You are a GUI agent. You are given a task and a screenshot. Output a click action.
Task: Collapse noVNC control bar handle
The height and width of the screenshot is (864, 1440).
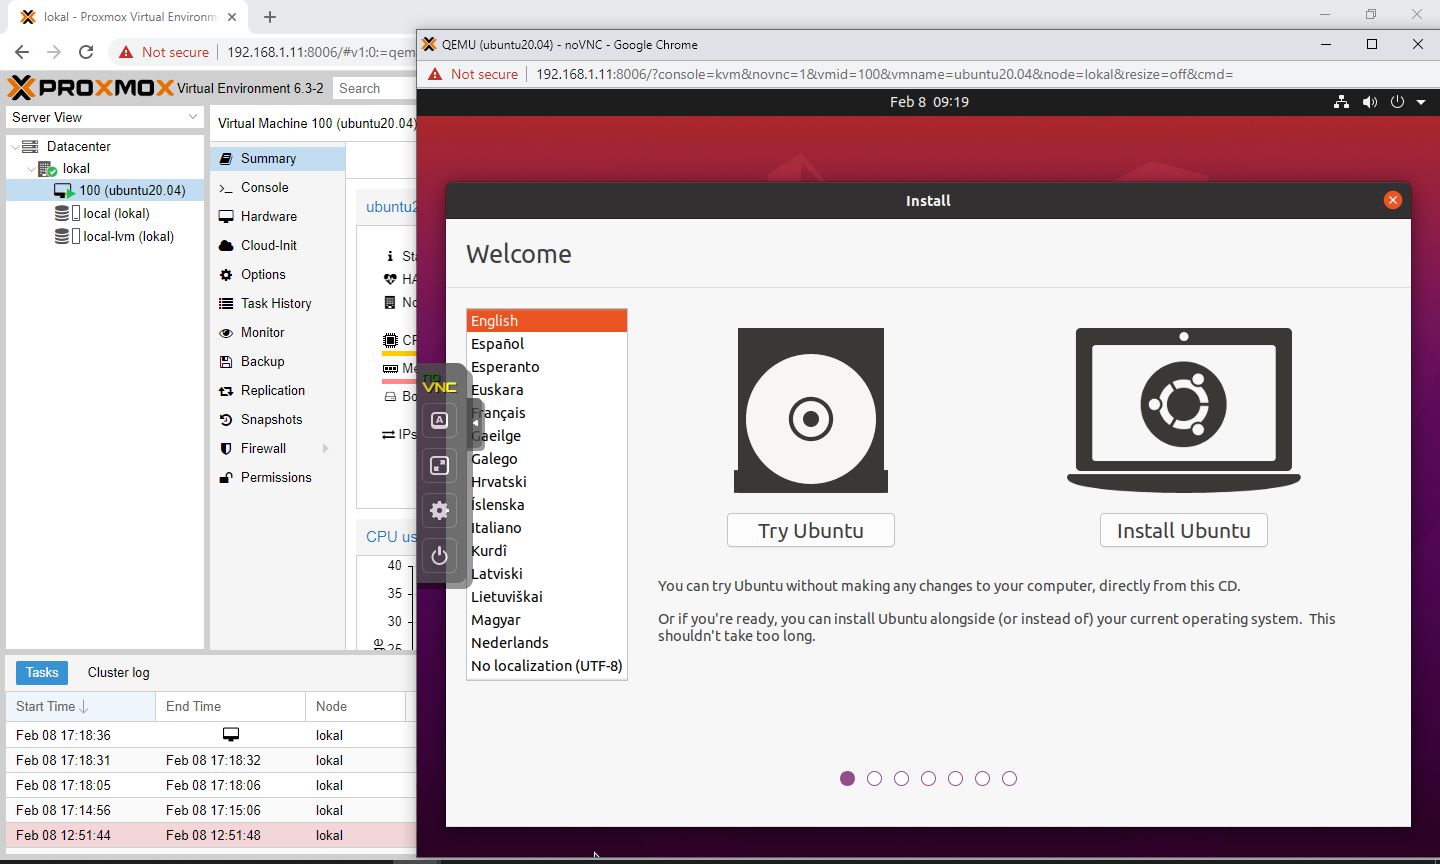click(475, 423)
